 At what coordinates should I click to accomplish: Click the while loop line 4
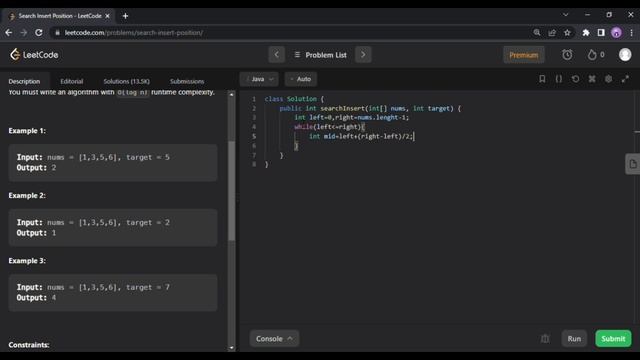pyautogui.click(x=329, y=127)
